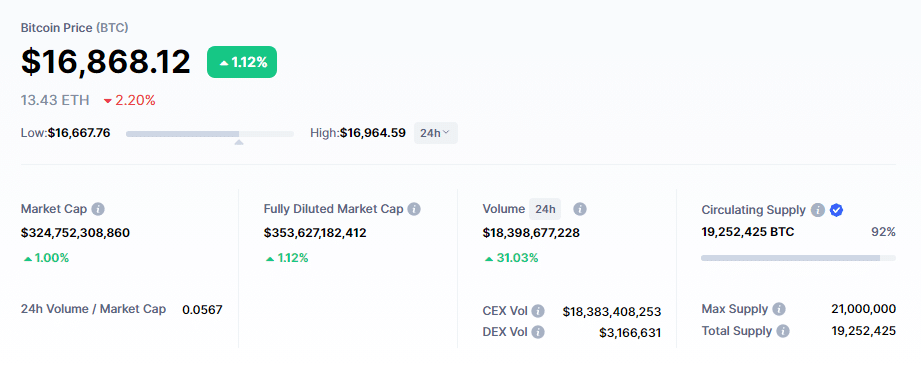Click the $16,868.12 Bitcoin price
The height and width of the screenshot is (365, 921).
tap(106, 62)
